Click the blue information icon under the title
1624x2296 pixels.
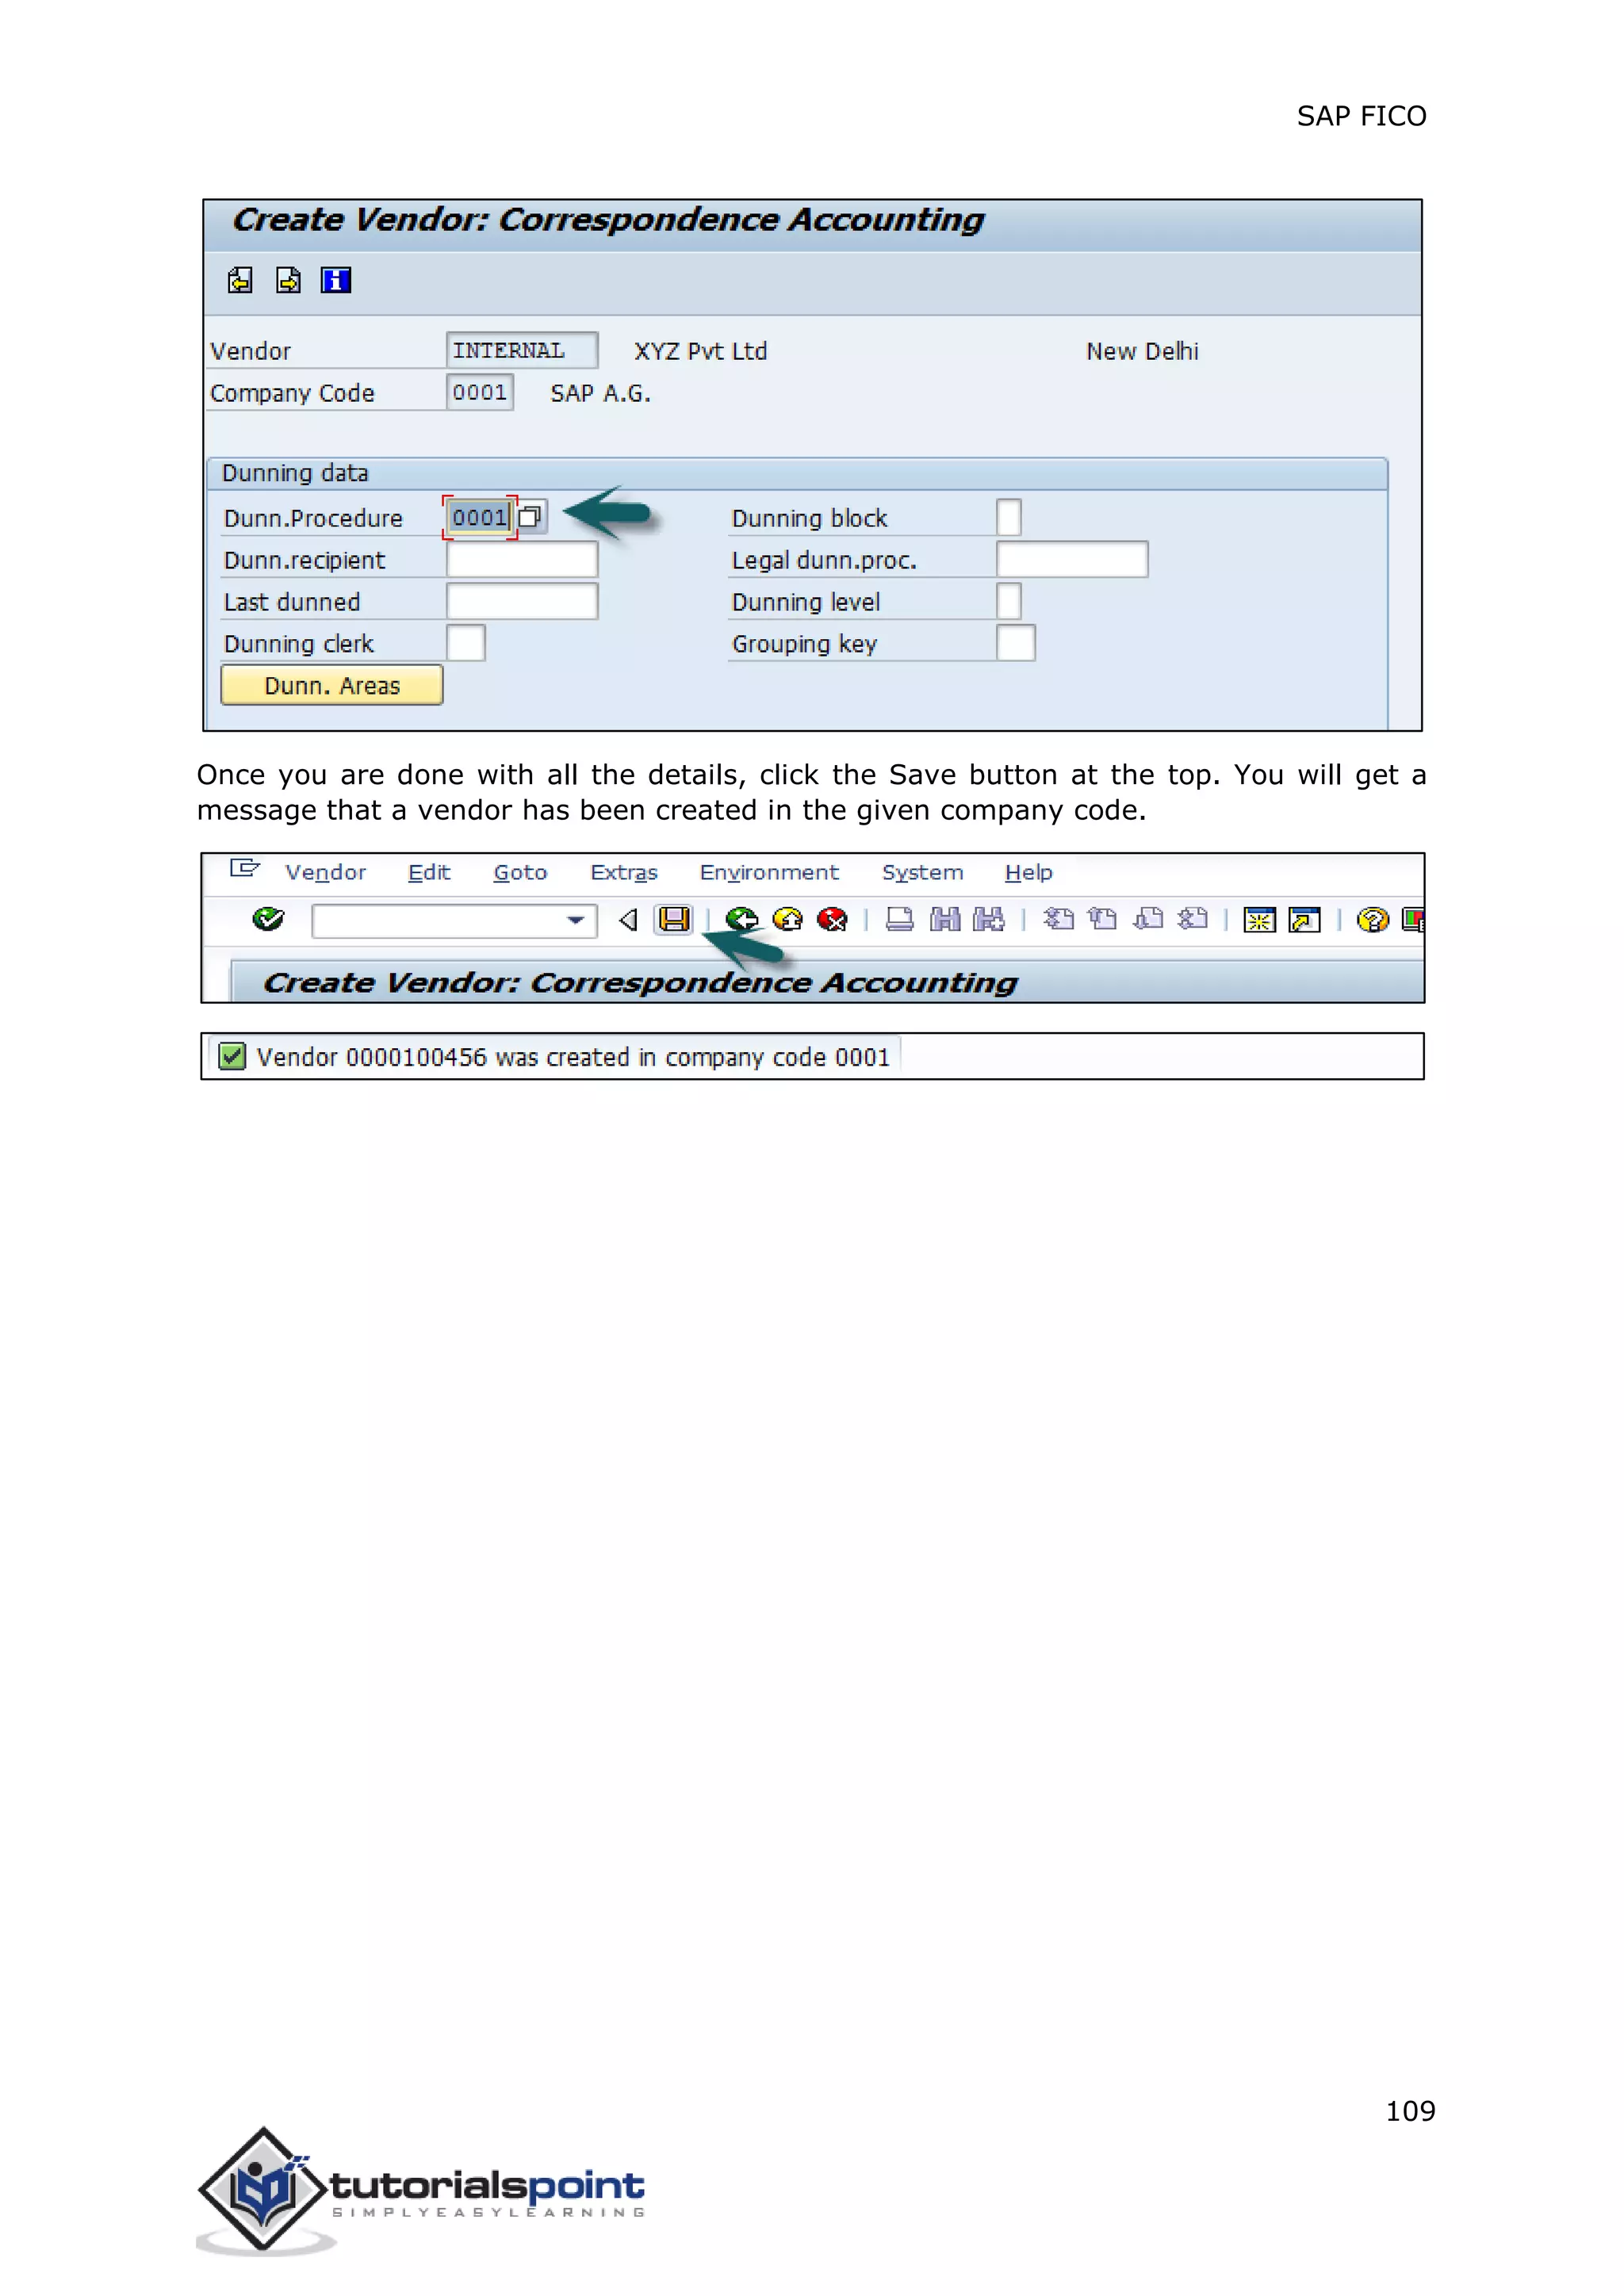click(x=336, y=281)
